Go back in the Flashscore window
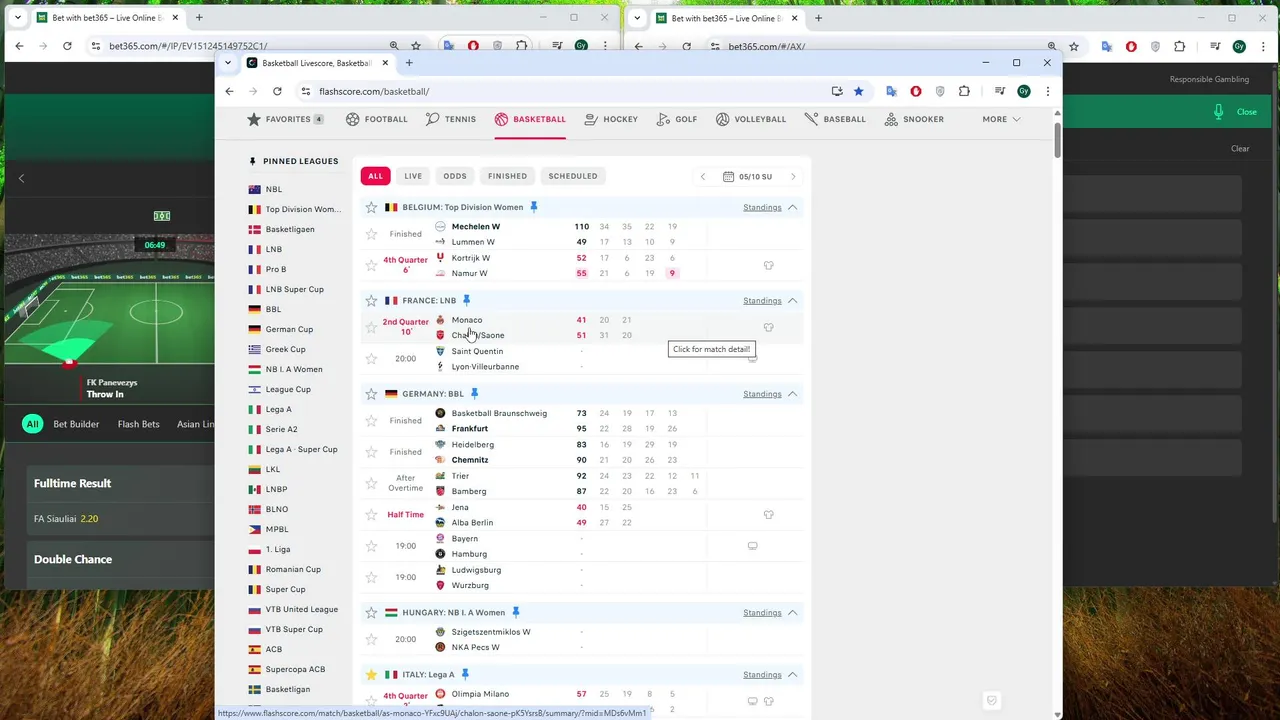1280x720 pixels. tap(229, 91)
